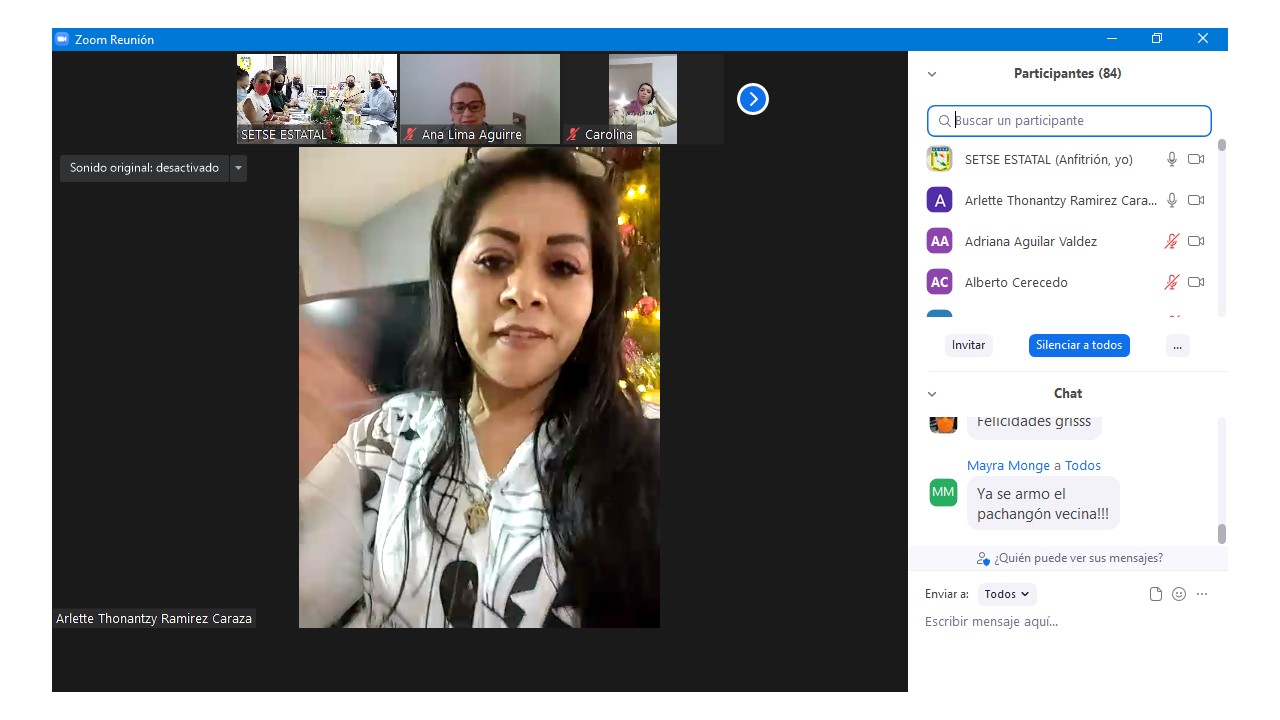Click the search magnifier icon in participants
Image resolution: width=1280 pixels, height=720 pixels.
(944, 121)
